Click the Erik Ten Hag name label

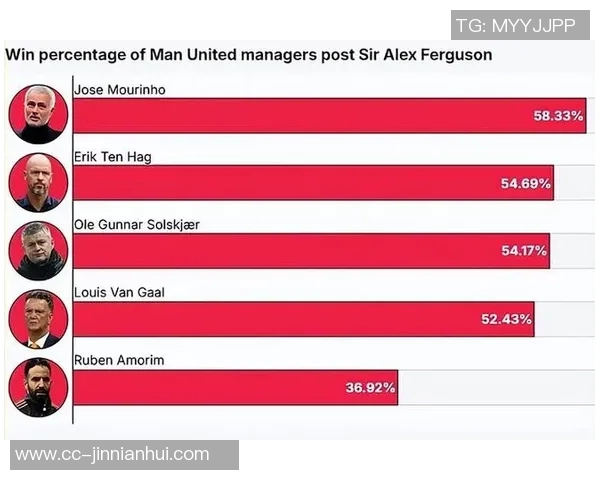[x=113, y=157]
